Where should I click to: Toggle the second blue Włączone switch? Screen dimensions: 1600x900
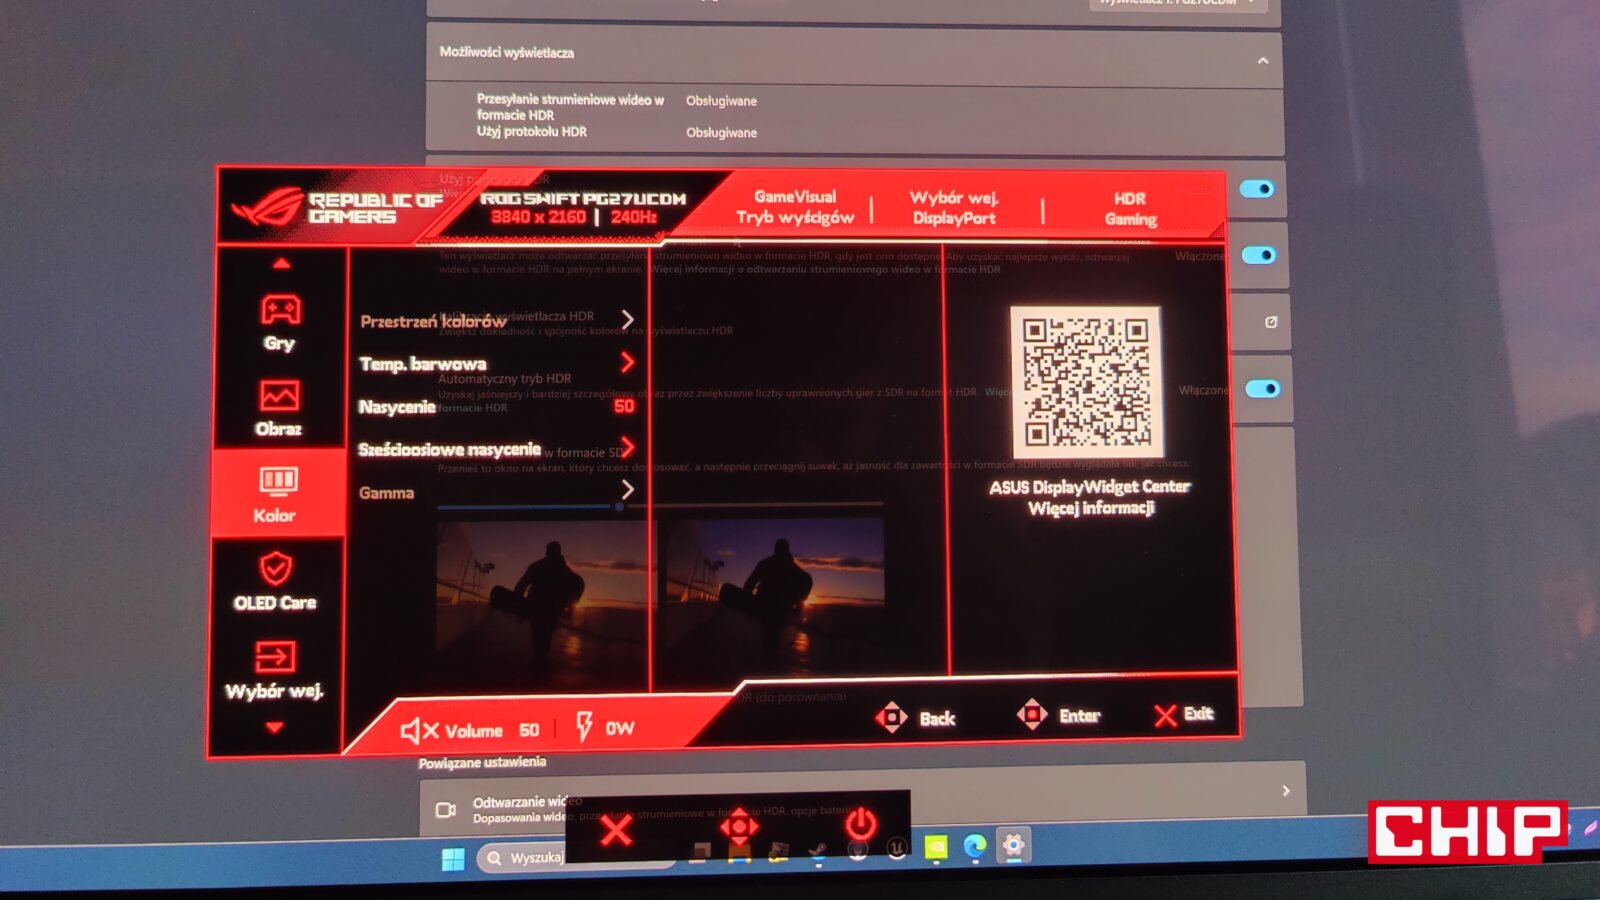click(x=1258, y=256)
